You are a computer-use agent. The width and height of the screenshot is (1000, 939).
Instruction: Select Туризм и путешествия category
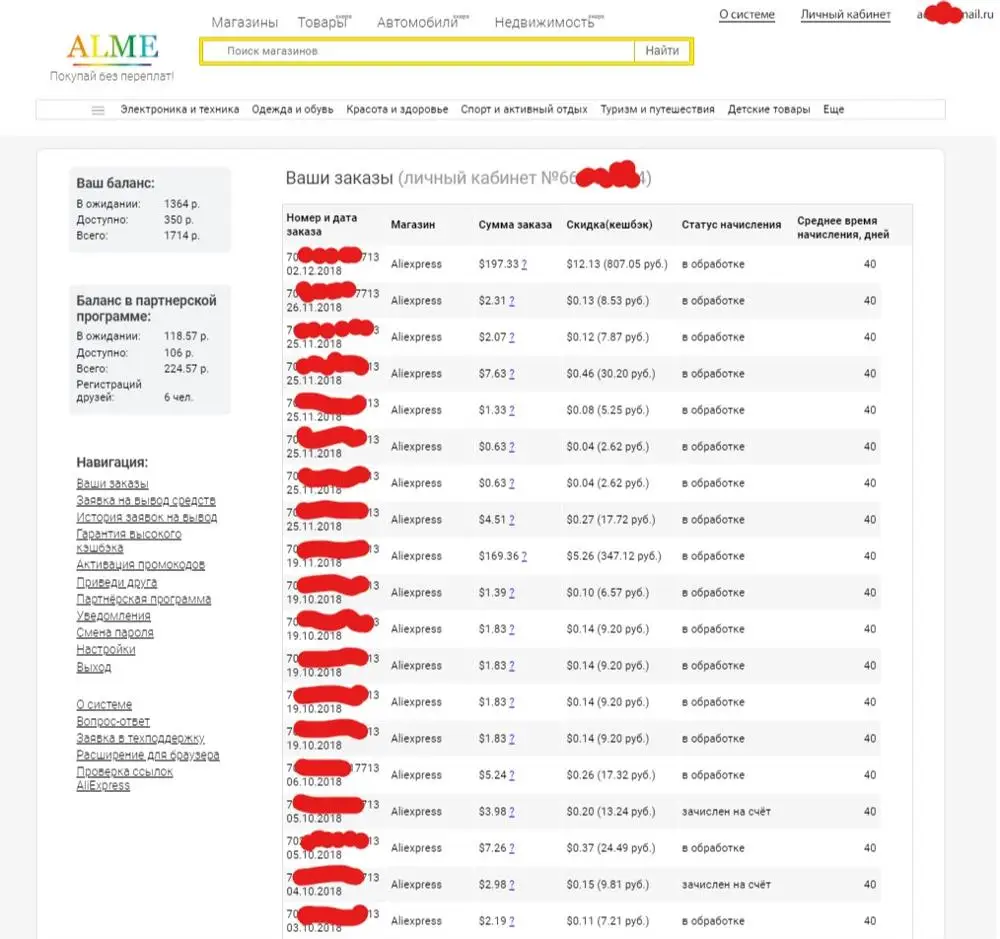click(x=658, y=110)
